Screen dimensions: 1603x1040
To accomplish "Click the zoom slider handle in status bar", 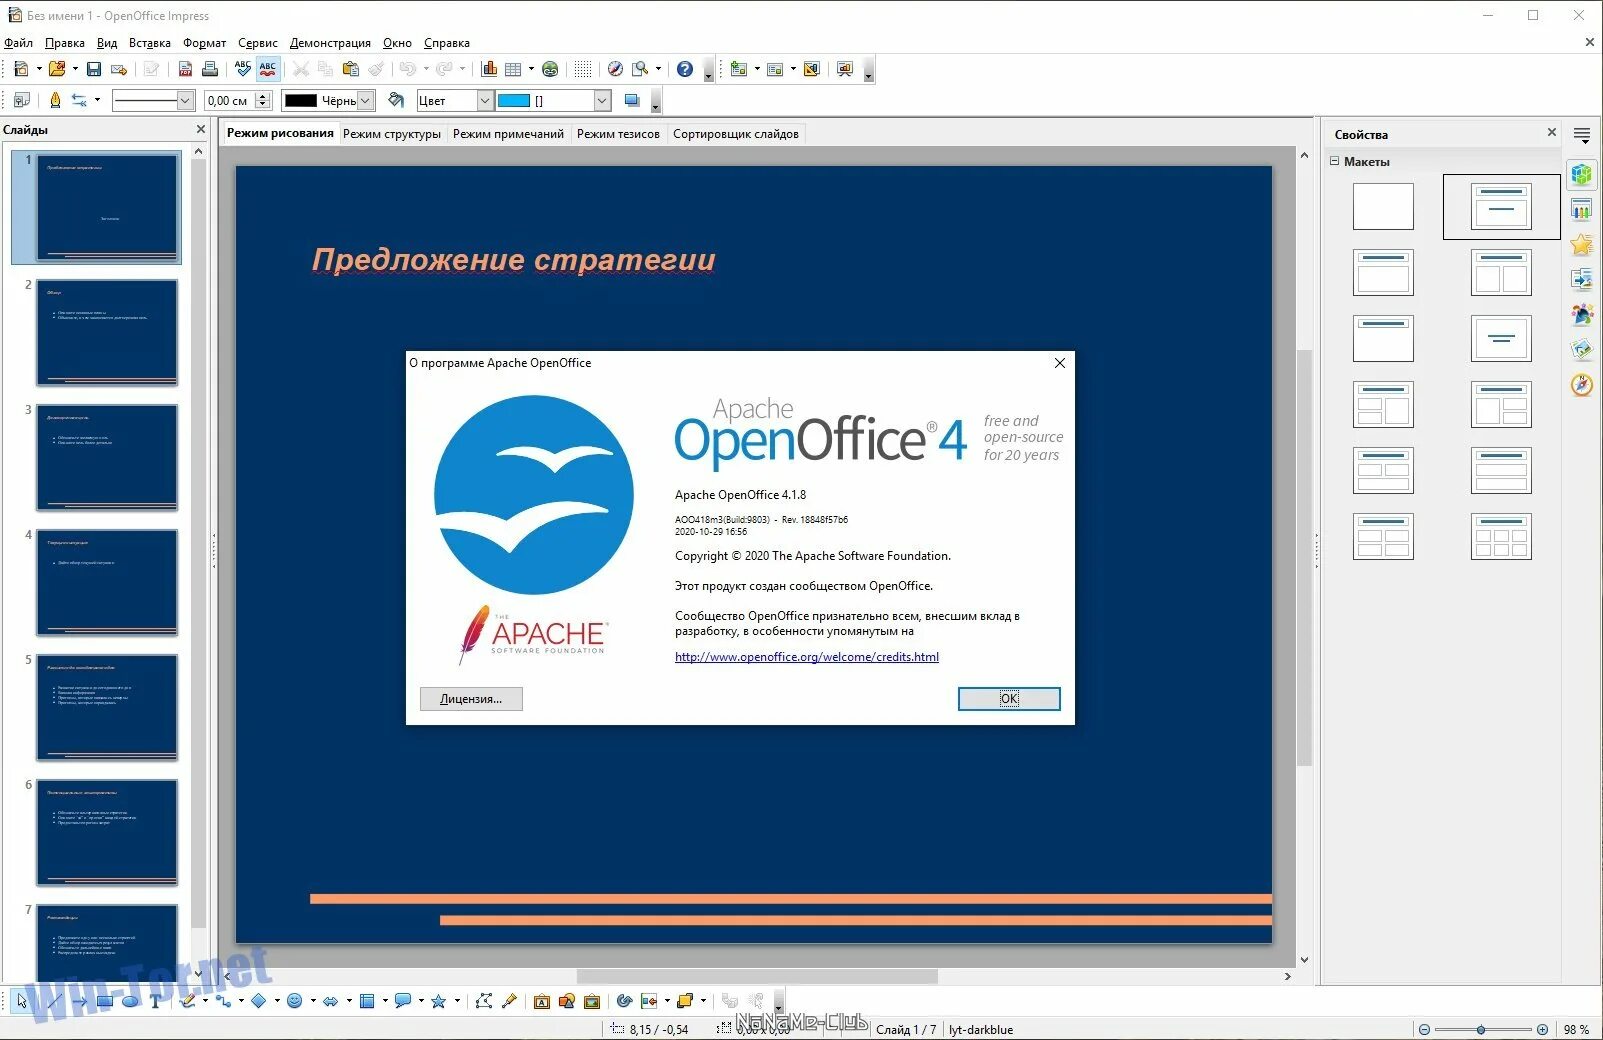I will pyautogui.click(x=1481, y=1029).
